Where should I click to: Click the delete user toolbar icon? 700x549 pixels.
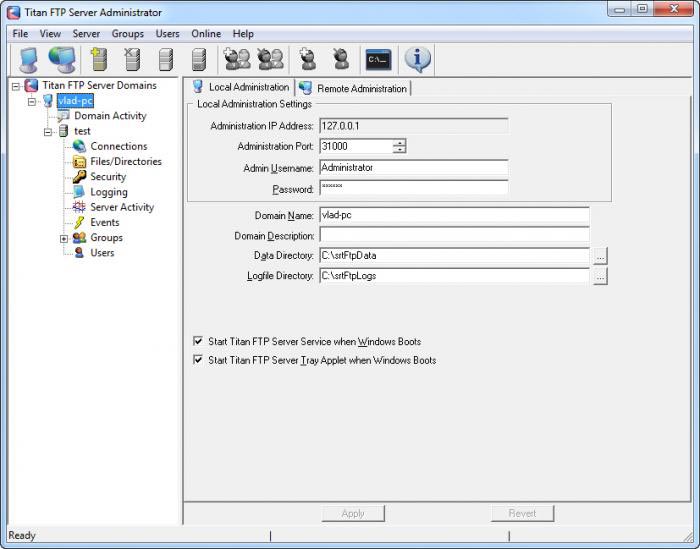(x=341, y=59)
